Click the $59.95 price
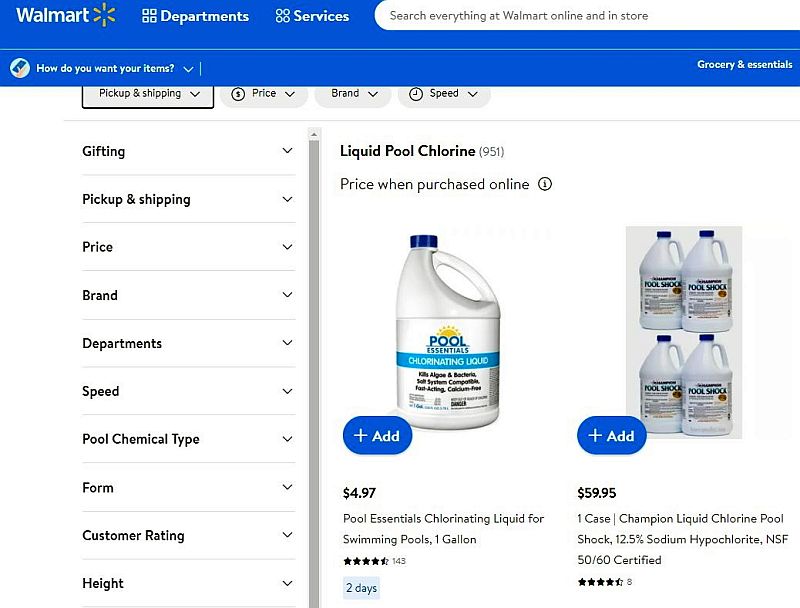This screenshot has height=608, width=800. click(596, 493)
